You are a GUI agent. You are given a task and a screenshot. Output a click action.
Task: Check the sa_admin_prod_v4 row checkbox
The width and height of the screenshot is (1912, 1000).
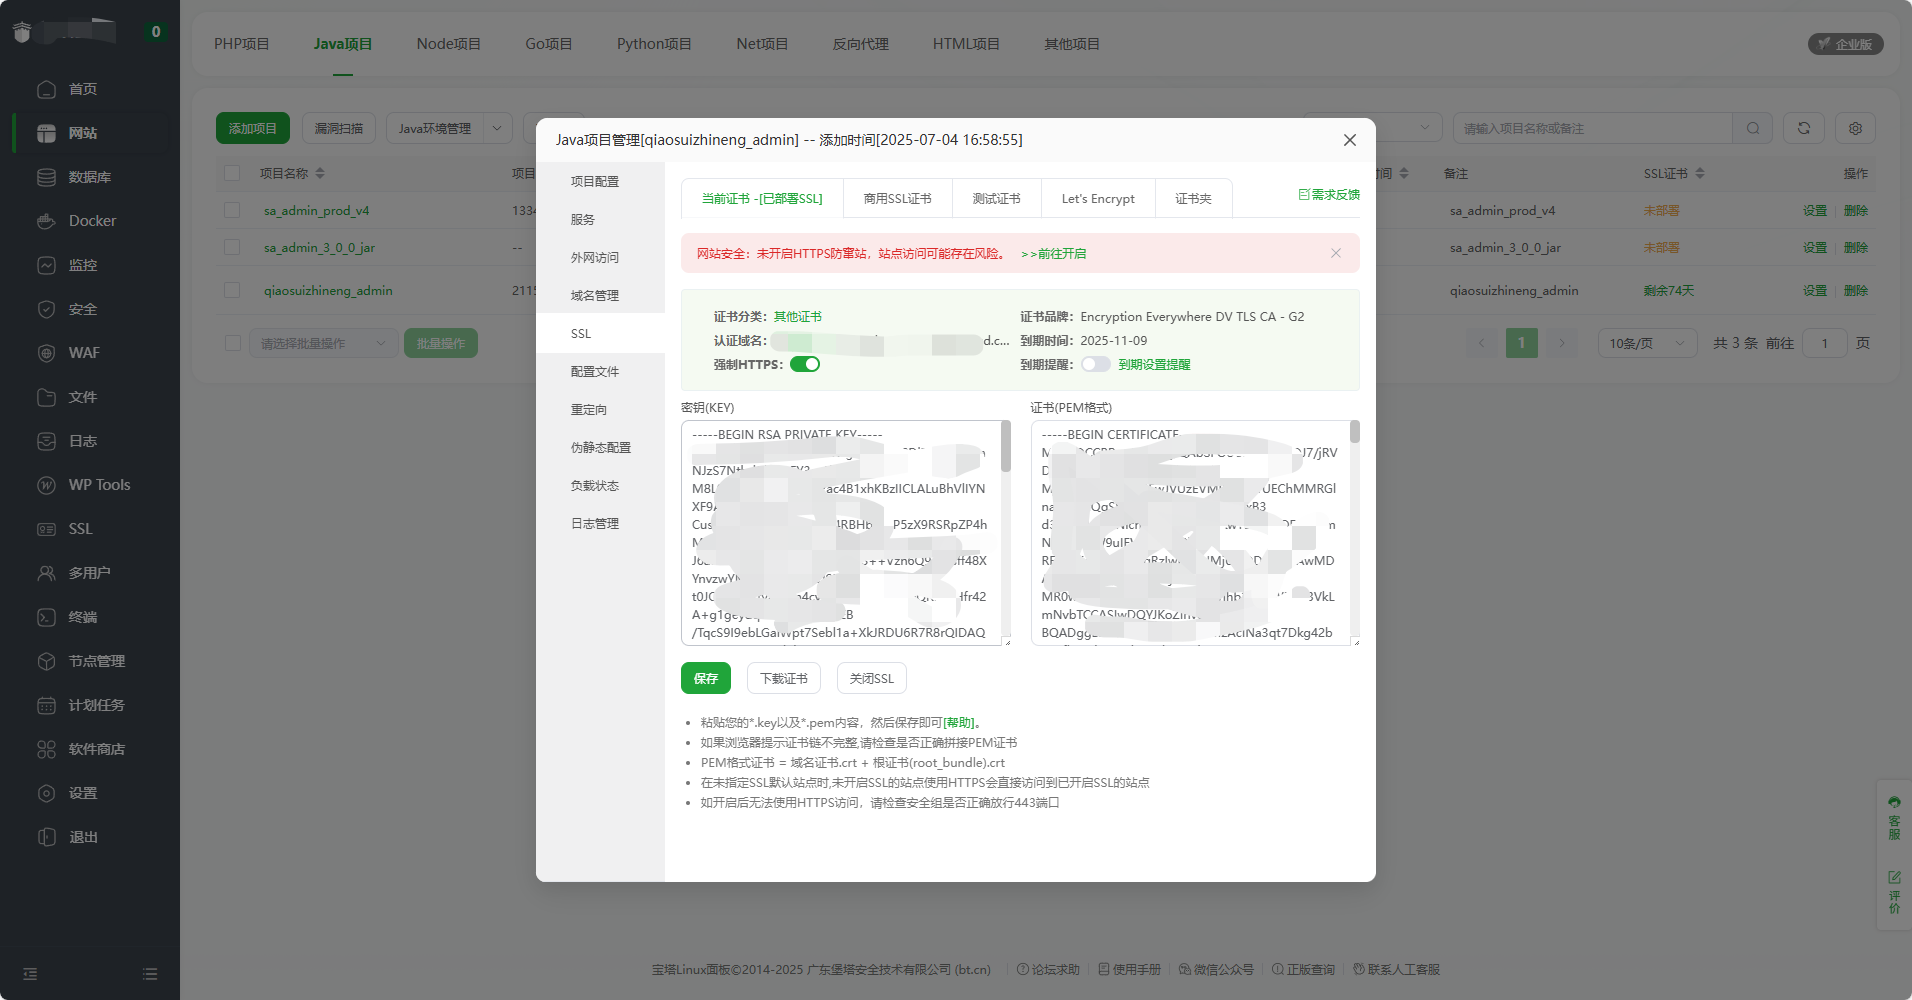[x=232, y=210]
